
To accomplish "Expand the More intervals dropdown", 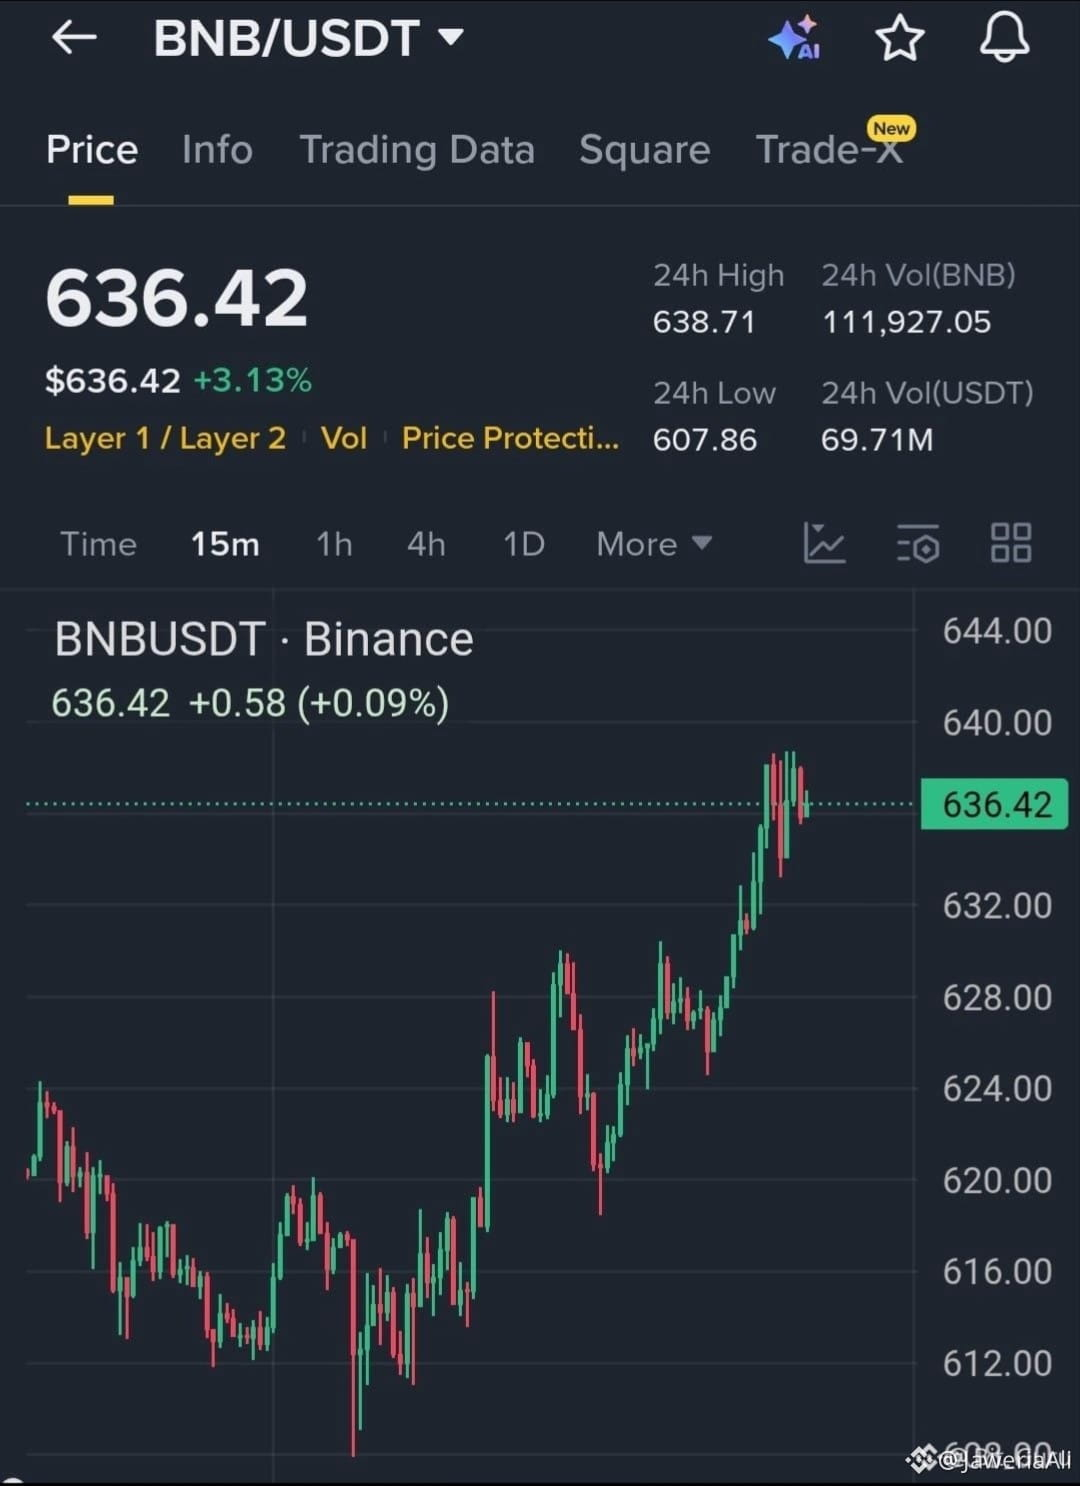I will coord(654,544).
